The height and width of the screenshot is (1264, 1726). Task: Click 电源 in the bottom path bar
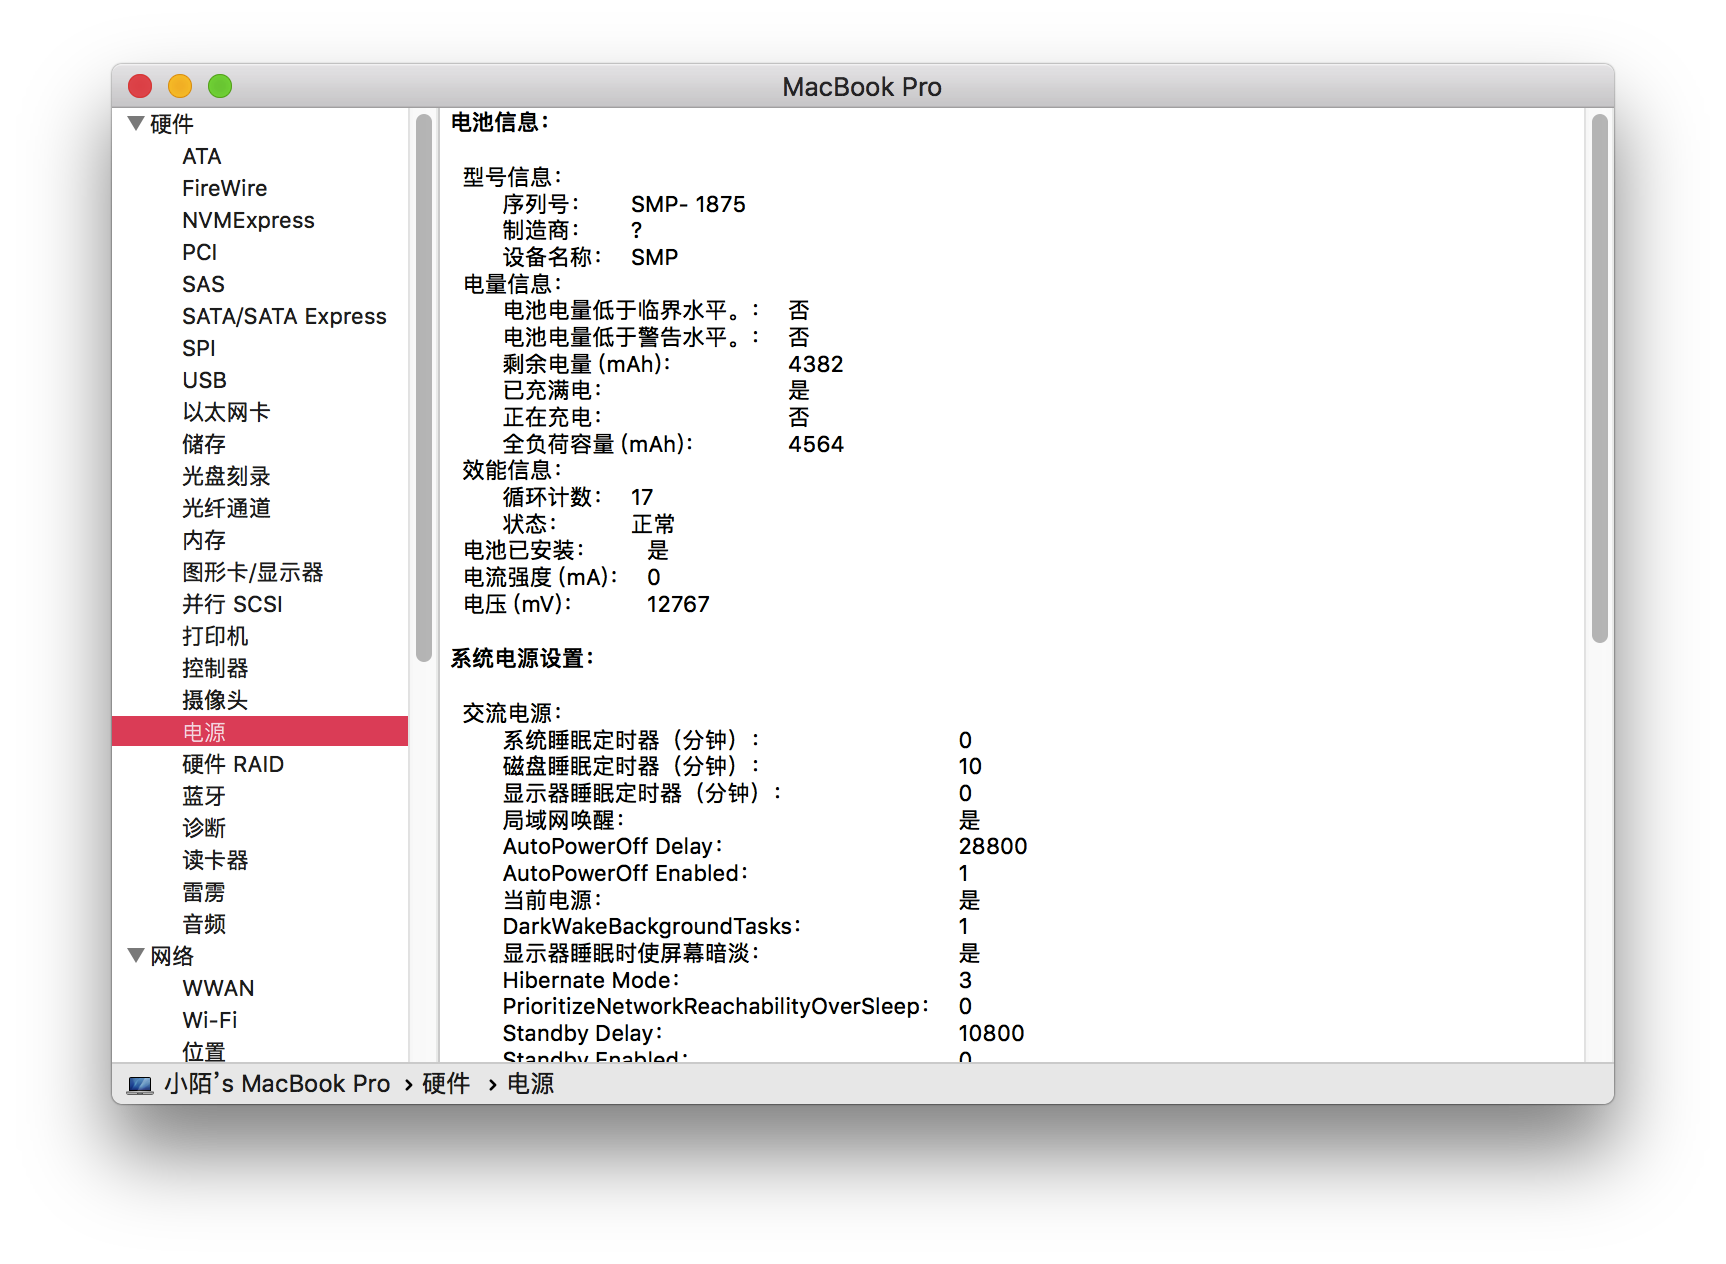point(530,1084)
